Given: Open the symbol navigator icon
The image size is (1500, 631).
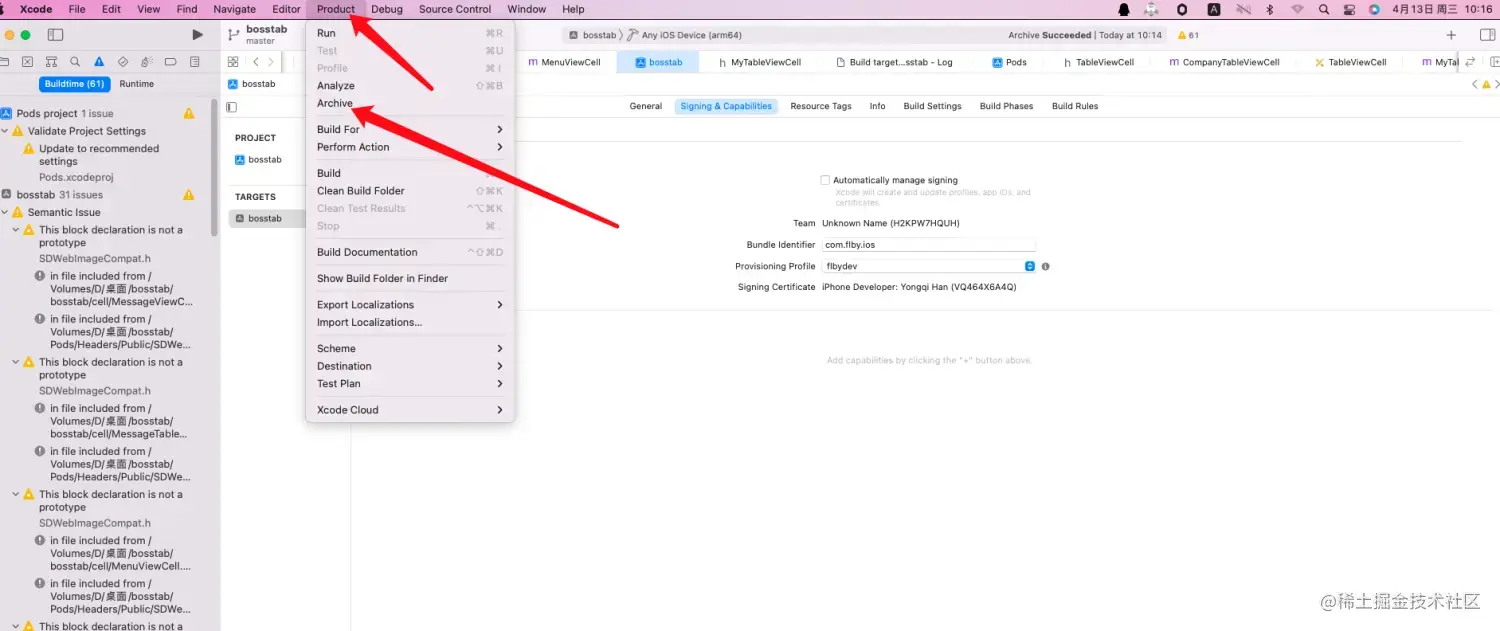Looking at the screenshot, I should 51,62.
